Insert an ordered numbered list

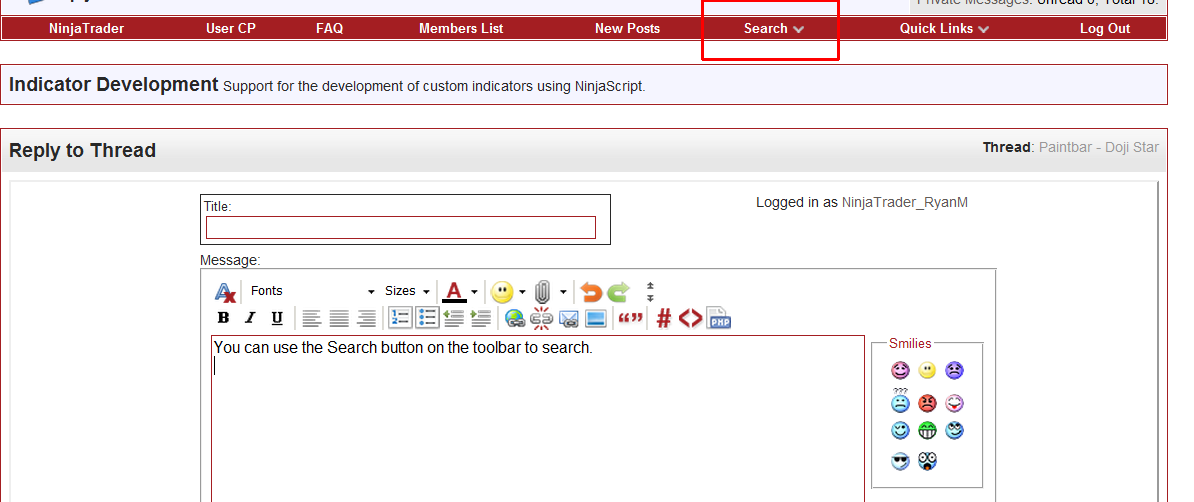click(x=400, y=318)
